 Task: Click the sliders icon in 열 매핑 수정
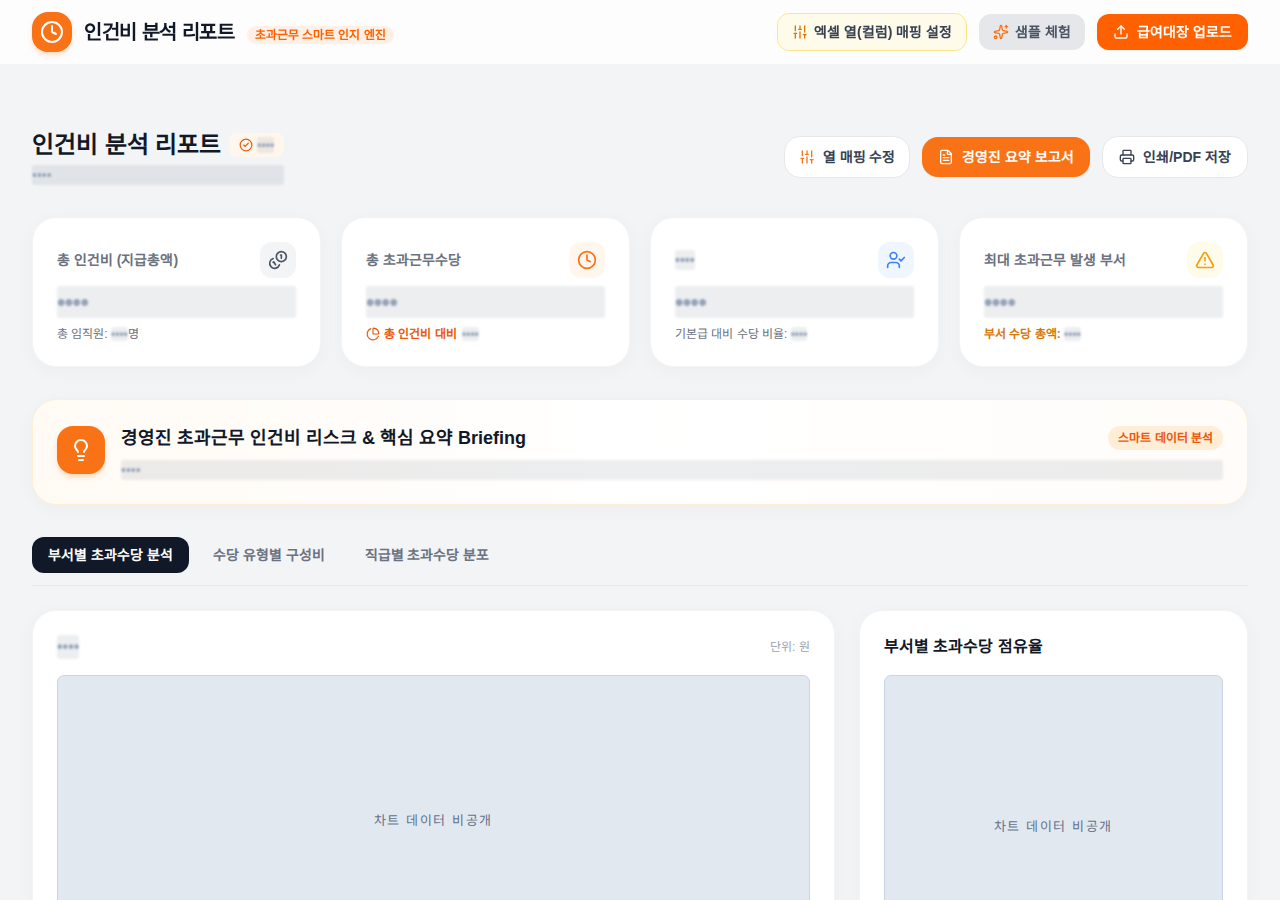tap(807, 157)
